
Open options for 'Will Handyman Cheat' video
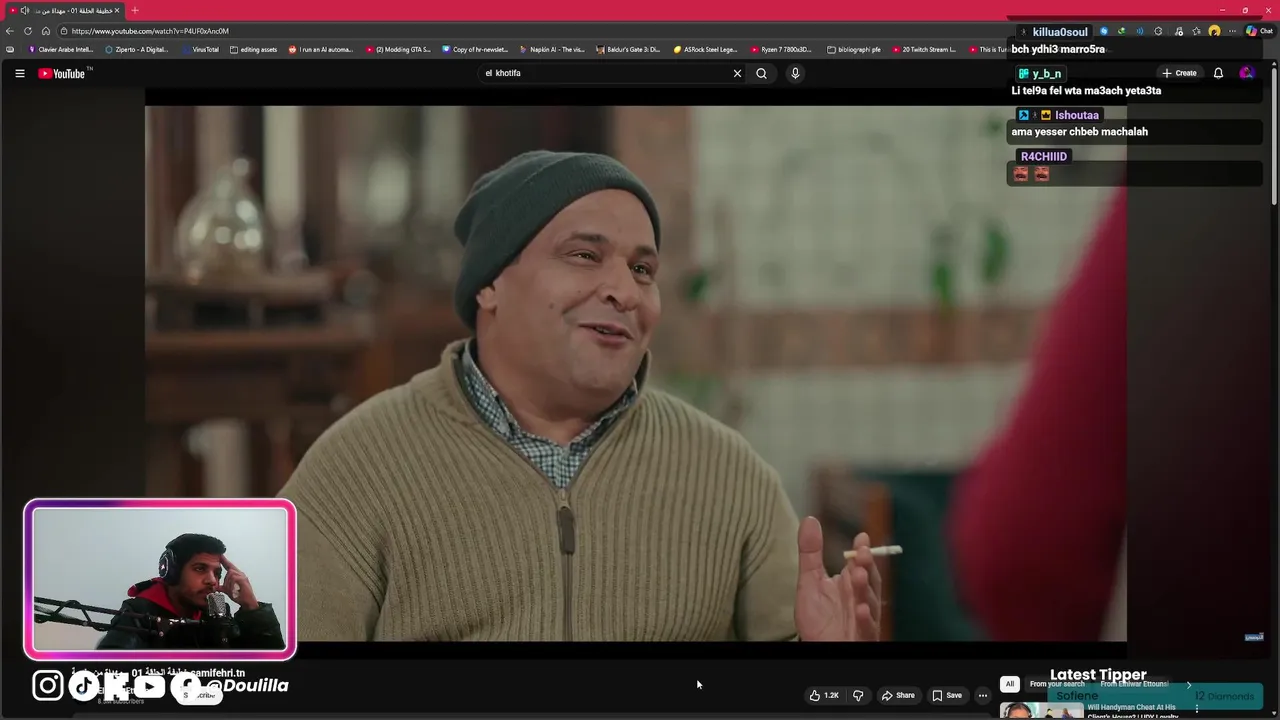coord(1197,709)
